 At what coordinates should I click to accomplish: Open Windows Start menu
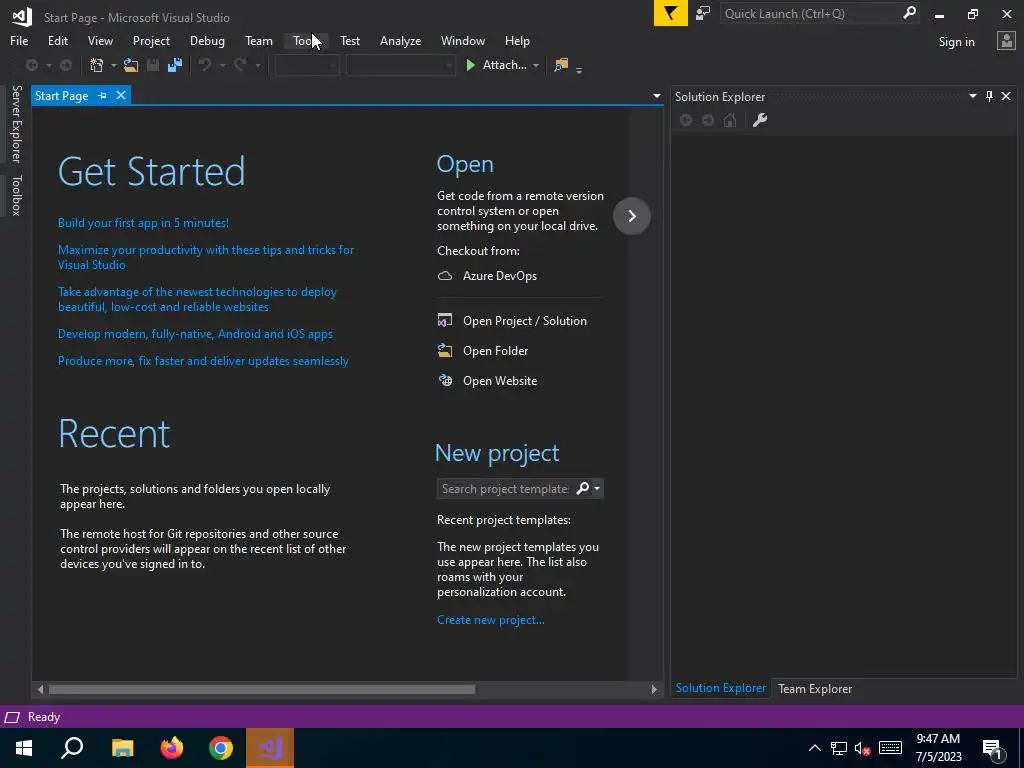24,748
